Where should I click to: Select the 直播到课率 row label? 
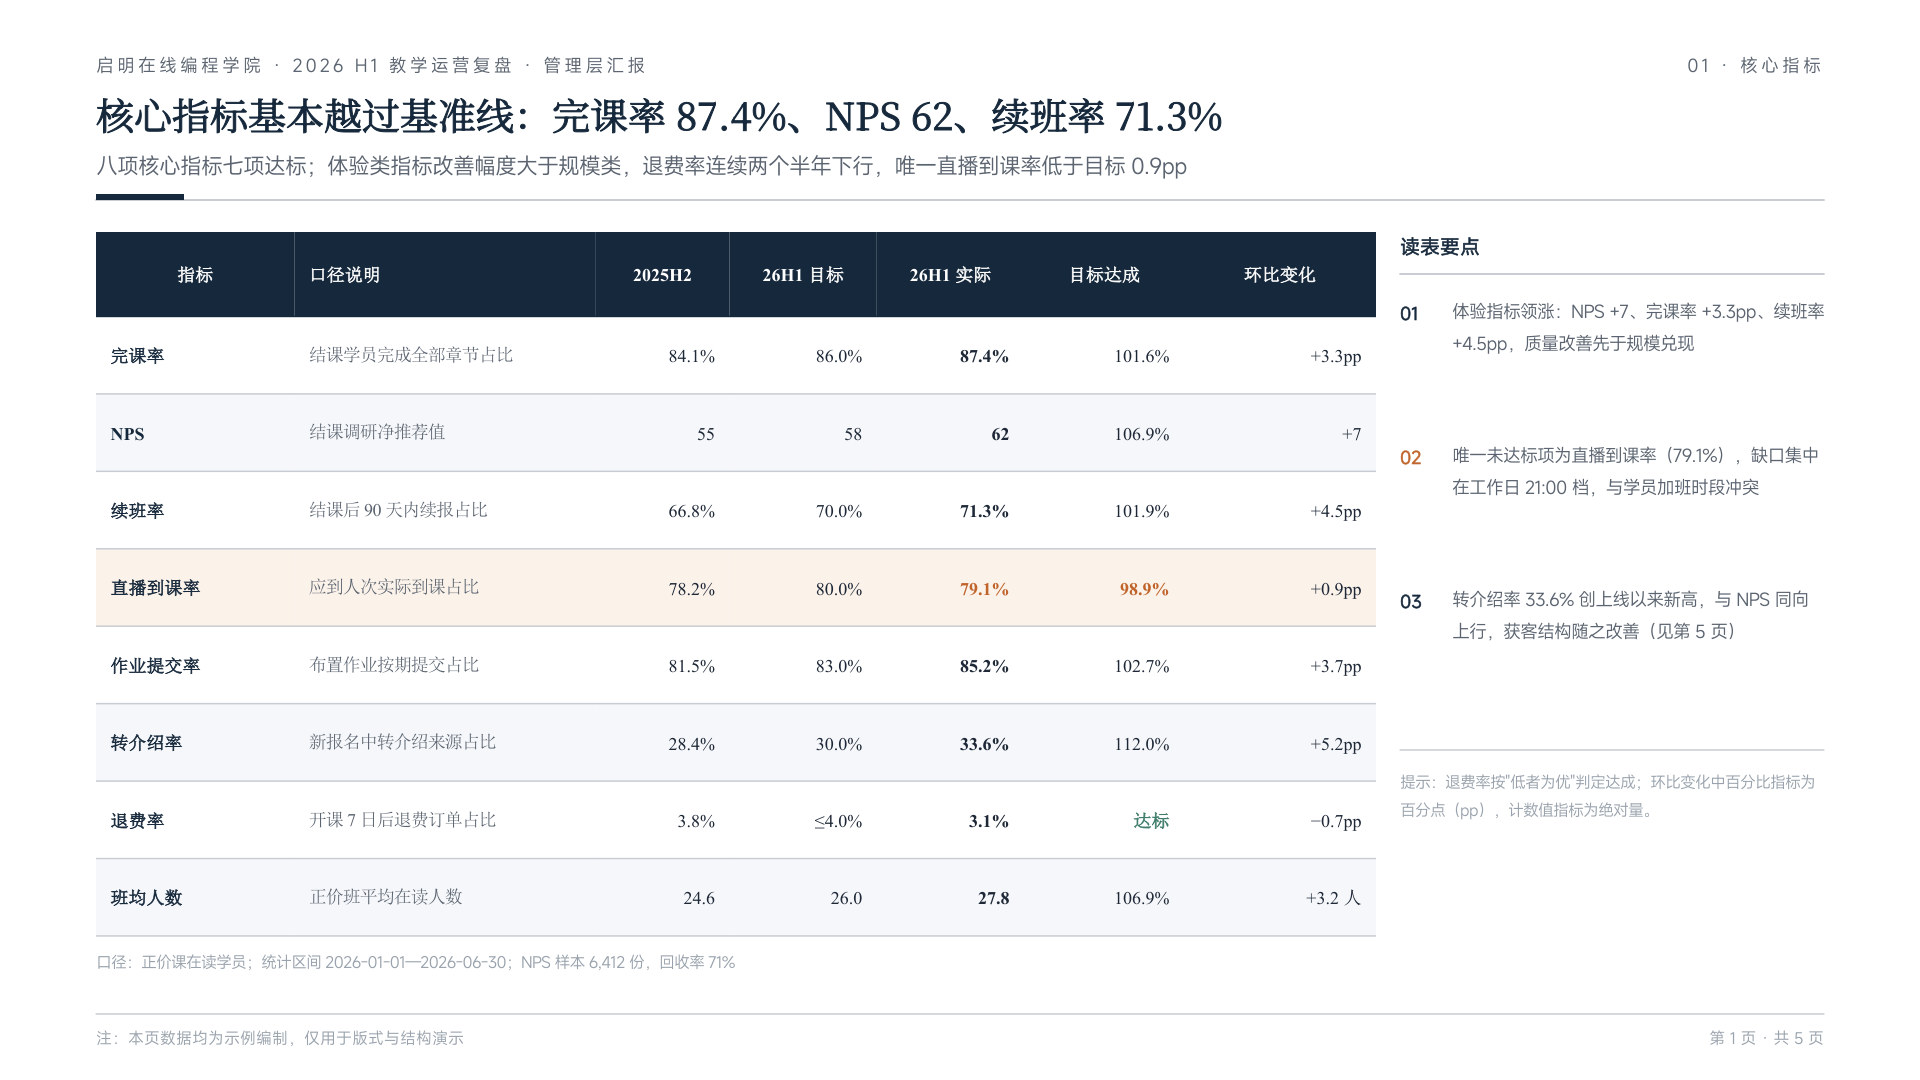pos(155,588)
